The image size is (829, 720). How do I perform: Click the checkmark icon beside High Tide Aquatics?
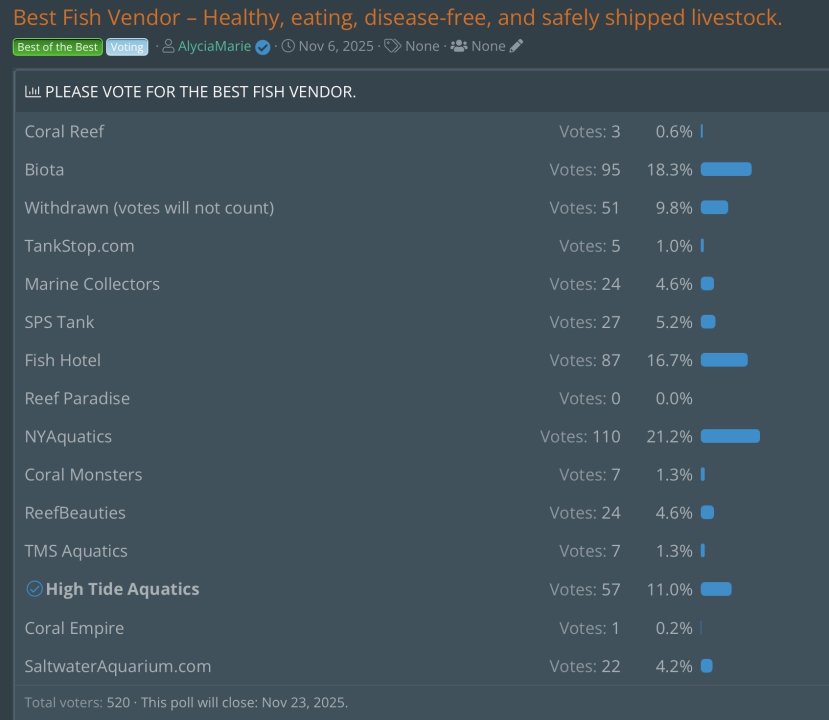click(x=34, y=589)
